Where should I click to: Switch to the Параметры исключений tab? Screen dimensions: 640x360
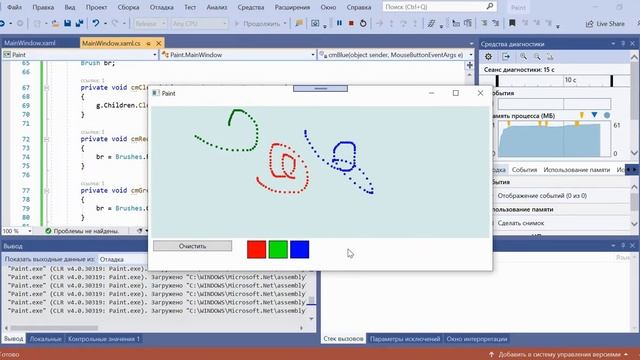point(405,339)
